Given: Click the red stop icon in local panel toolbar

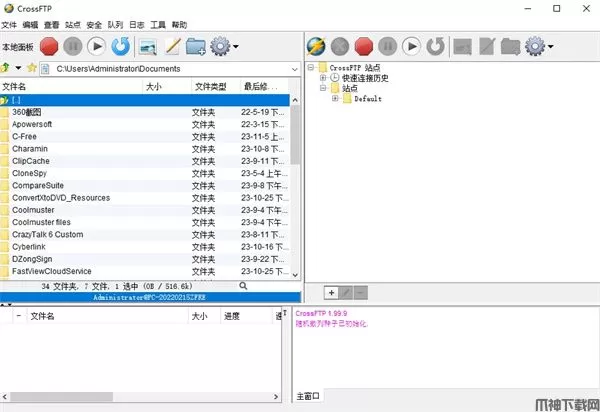Looking at the screenshot, I should [49, 47].
